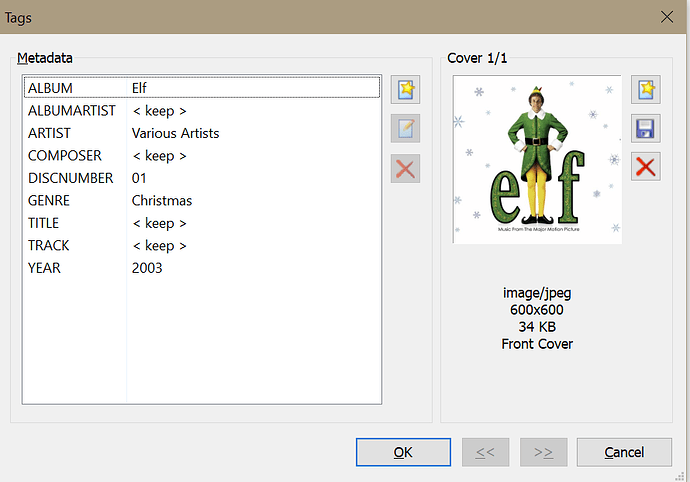690x482 pixels.
Task: Delete the cover art with red X
Action: pyautogui.click(x=646, y=167)
